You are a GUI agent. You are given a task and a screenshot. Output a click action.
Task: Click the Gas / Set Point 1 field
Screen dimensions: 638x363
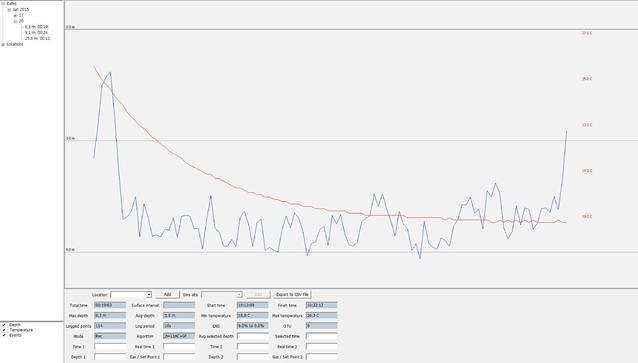pyautogui.click(x=179, y=357)
